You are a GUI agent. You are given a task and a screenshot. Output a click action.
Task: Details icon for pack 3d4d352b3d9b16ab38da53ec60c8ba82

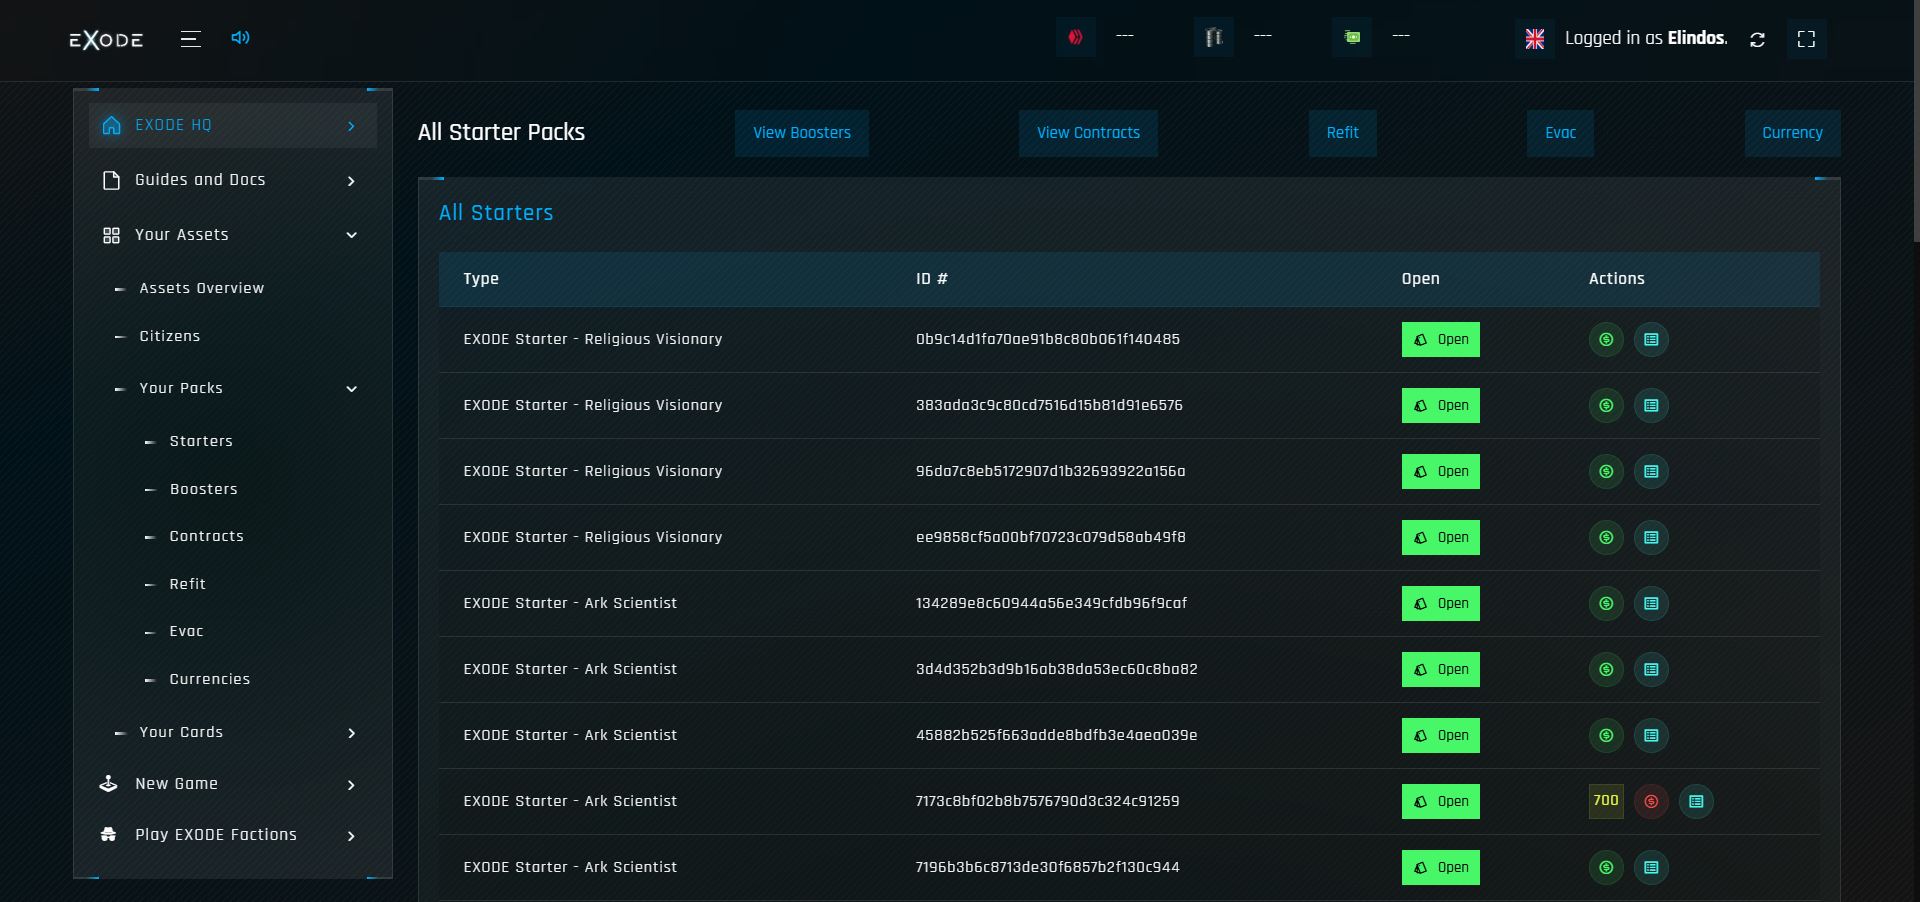(1651, 670)
